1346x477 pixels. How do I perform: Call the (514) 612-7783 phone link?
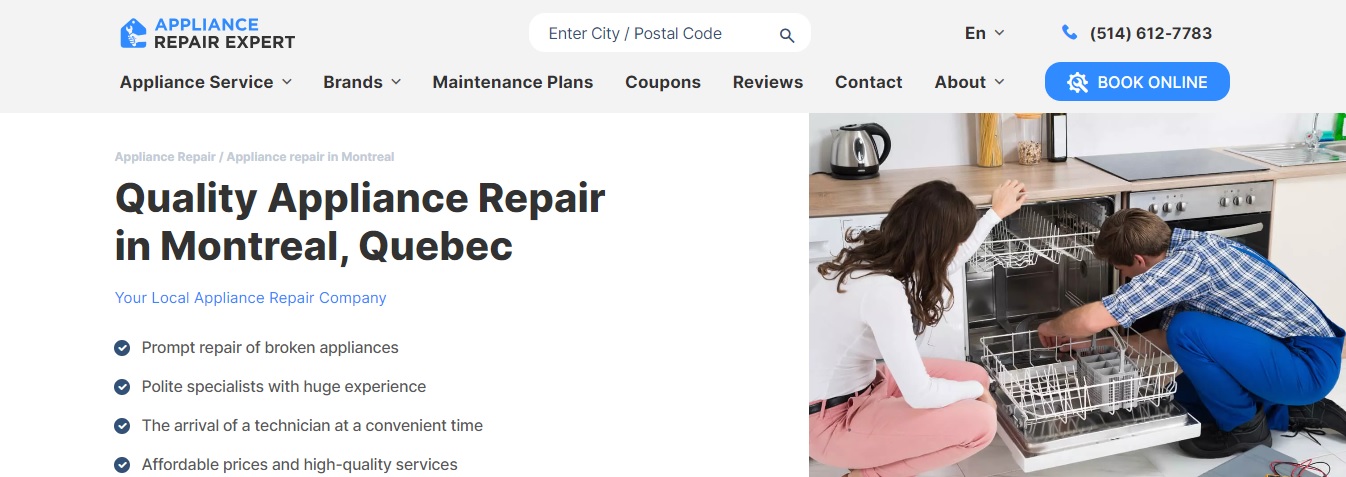click(1151, 33)
